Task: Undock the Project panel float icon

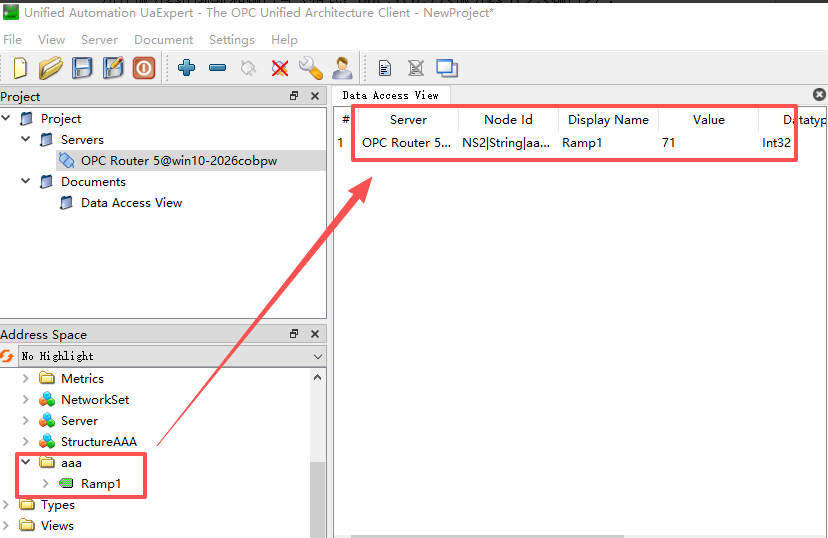Action: coord(294,96)
